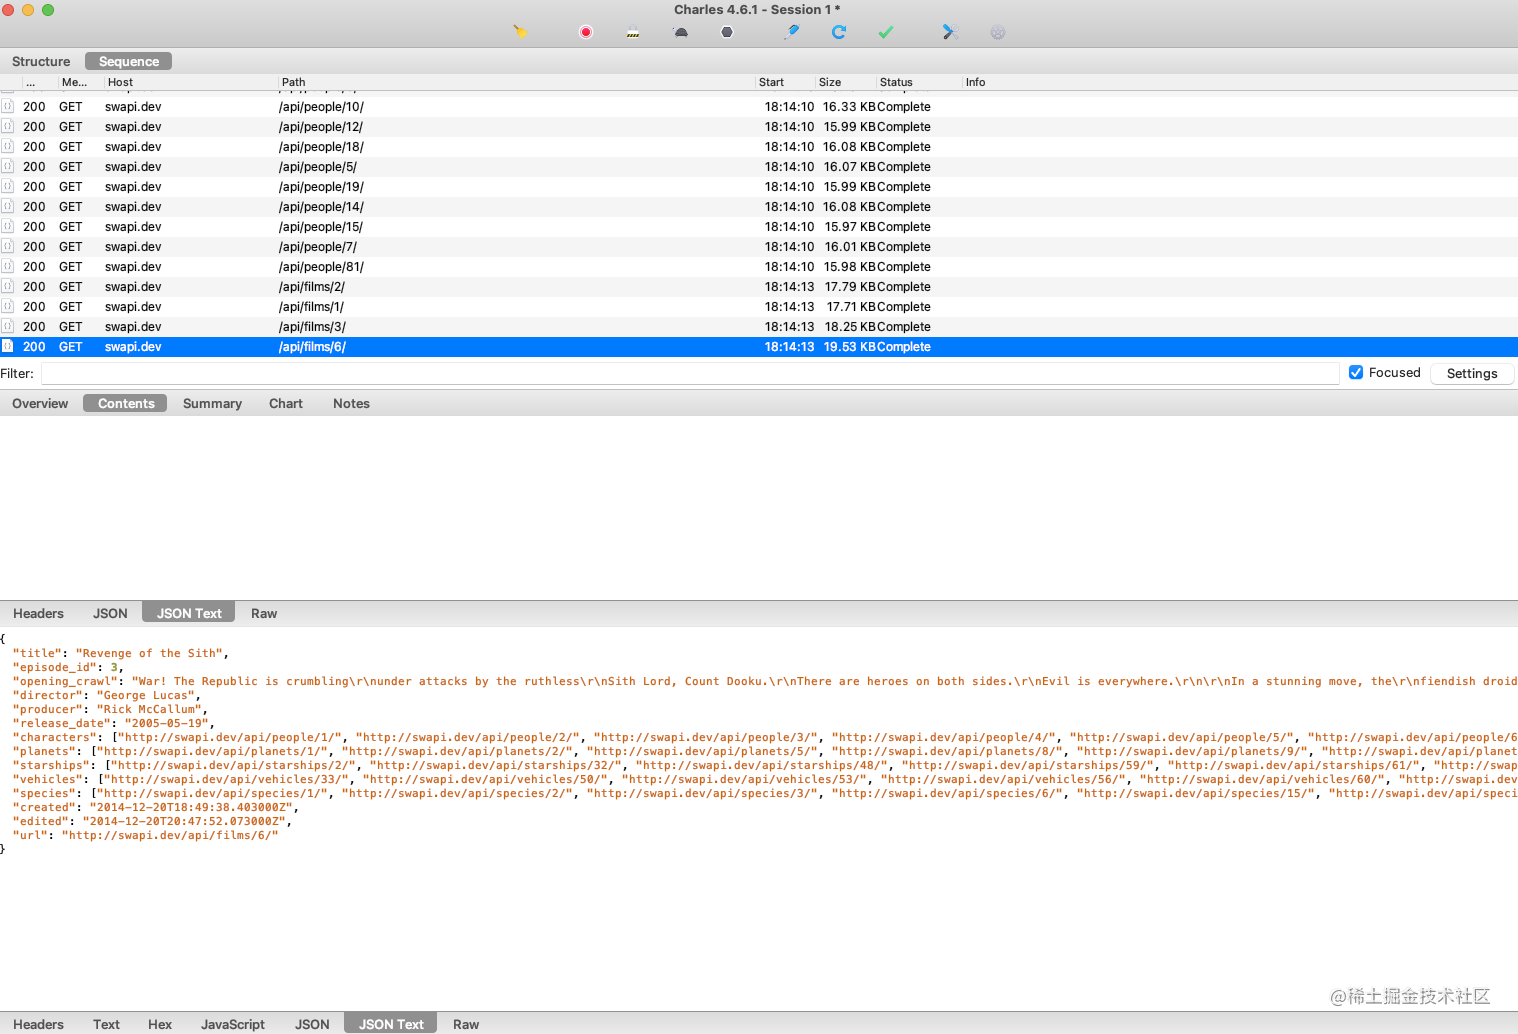This screenshot has height=1034, width=1518.
Task: Open the response JavaScript tab
Action: pos(233,1024)
